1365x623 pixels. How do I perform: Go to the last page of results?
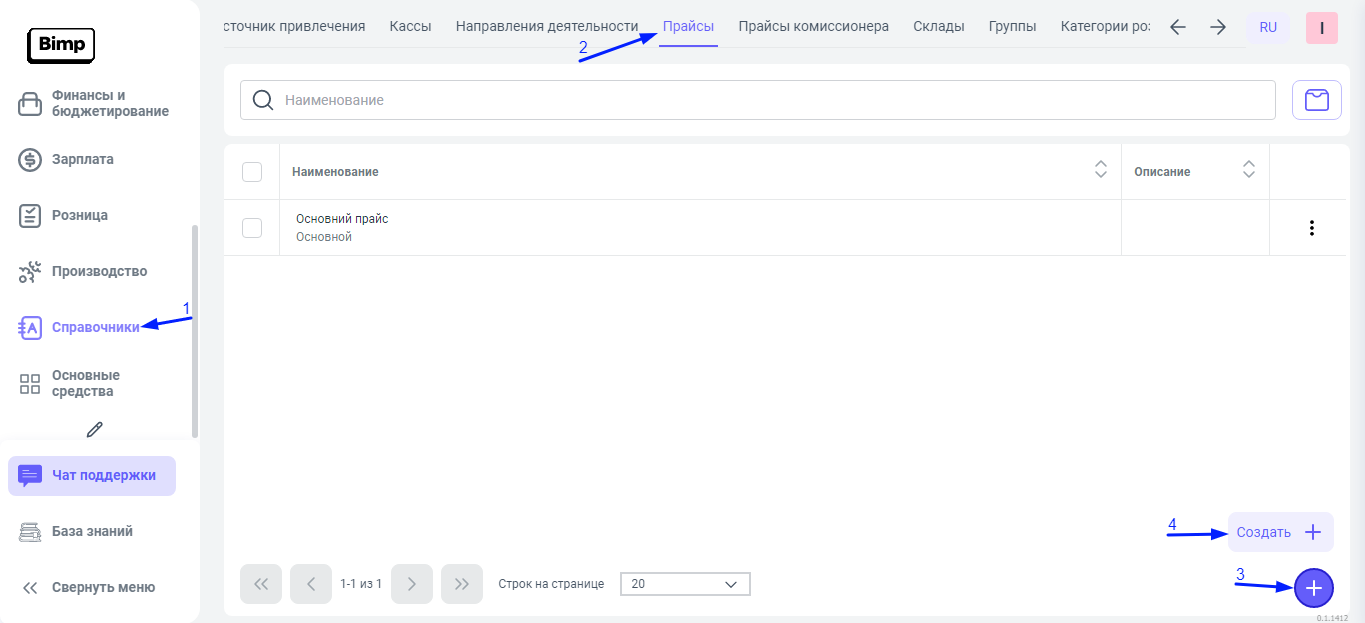point(461,584)
